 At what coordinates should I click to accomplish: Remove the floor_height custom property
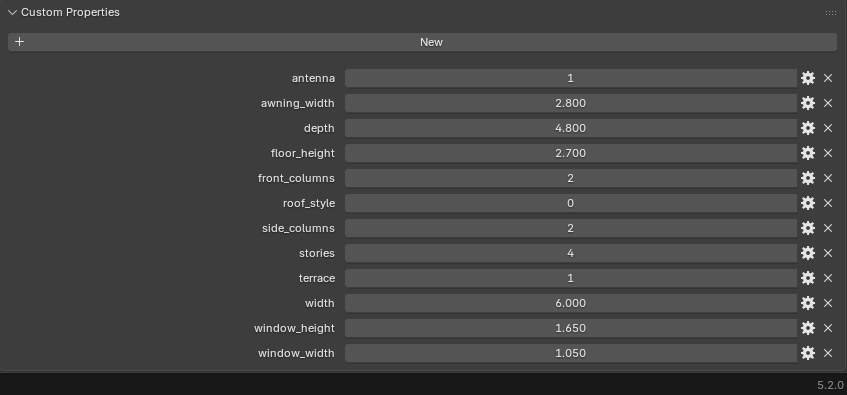click(828, 153)
